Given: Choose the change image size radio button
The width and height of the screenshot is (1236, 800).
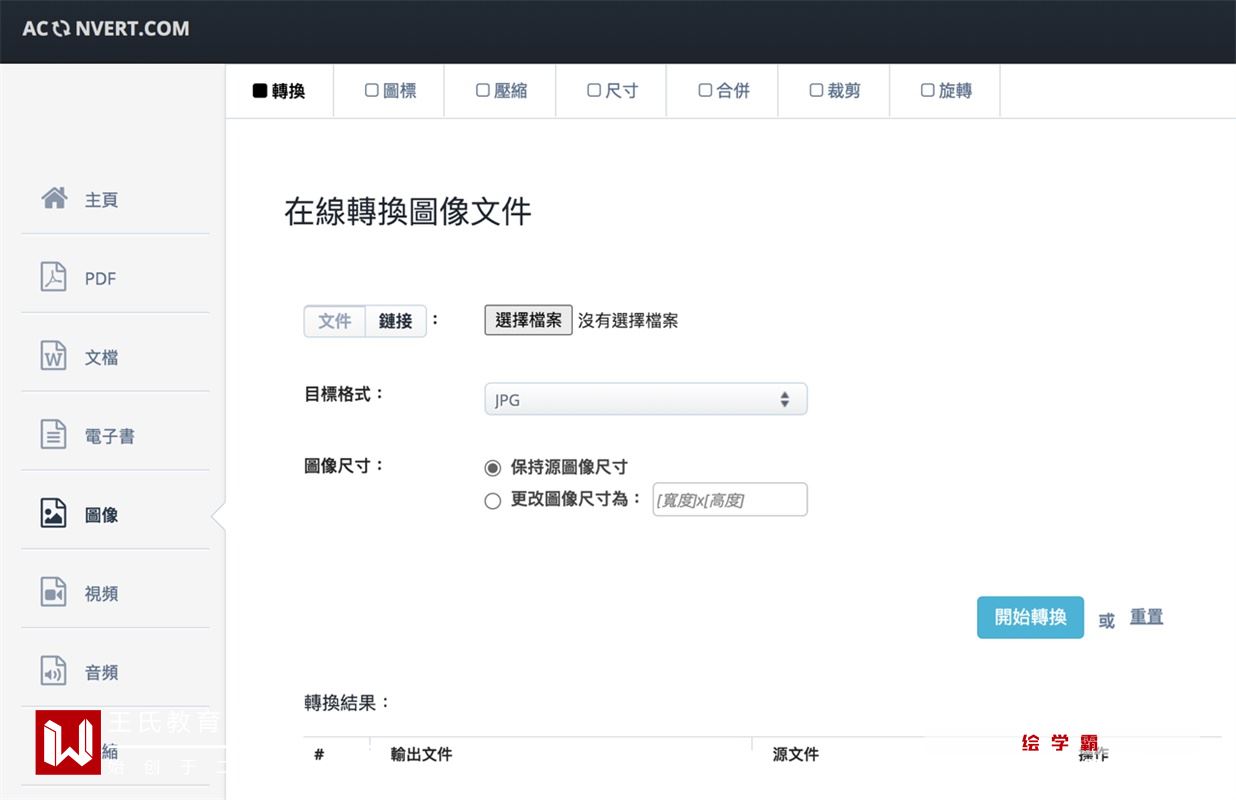Looking at the screenshot, I should pos(492,500).
